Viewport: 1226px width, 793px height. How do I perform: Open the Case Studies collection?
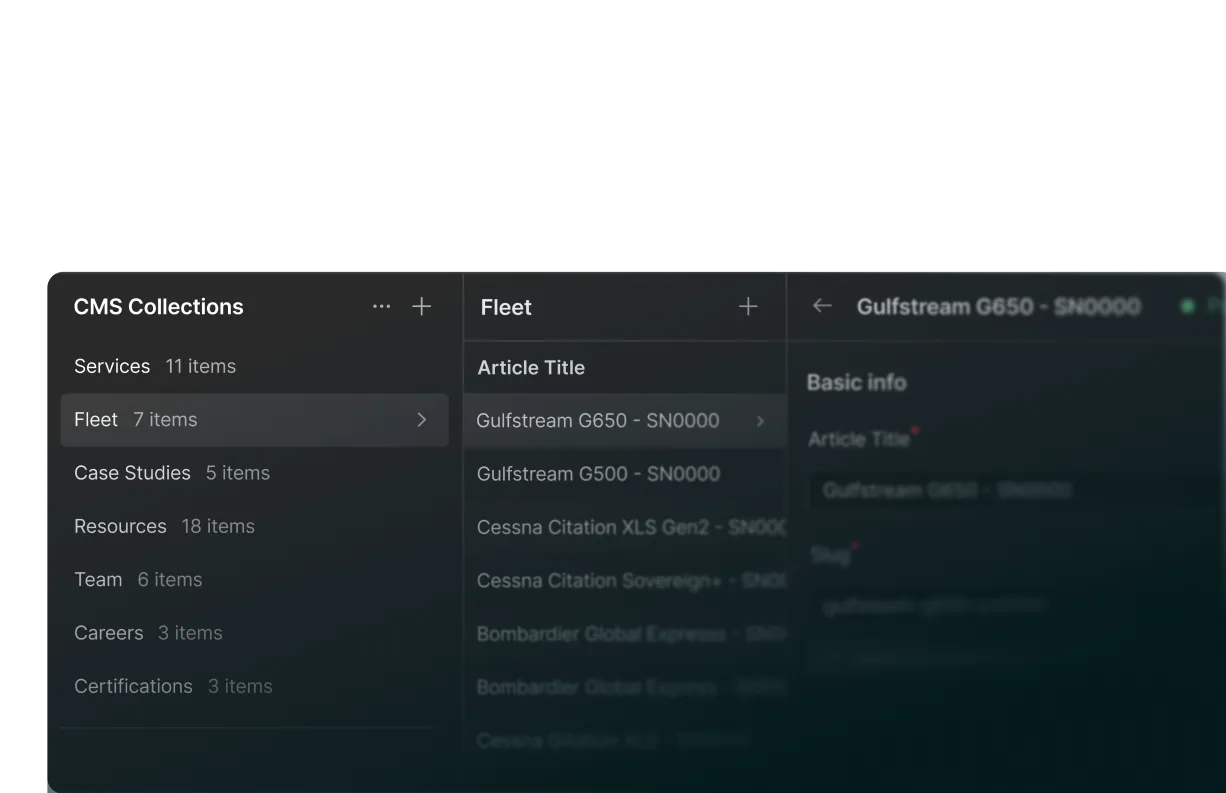(255, 473)
